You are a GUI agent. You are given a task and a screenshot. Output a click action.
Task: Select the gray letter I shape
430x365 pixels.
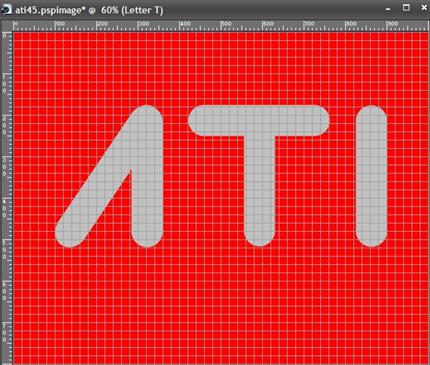click(371, 176)
